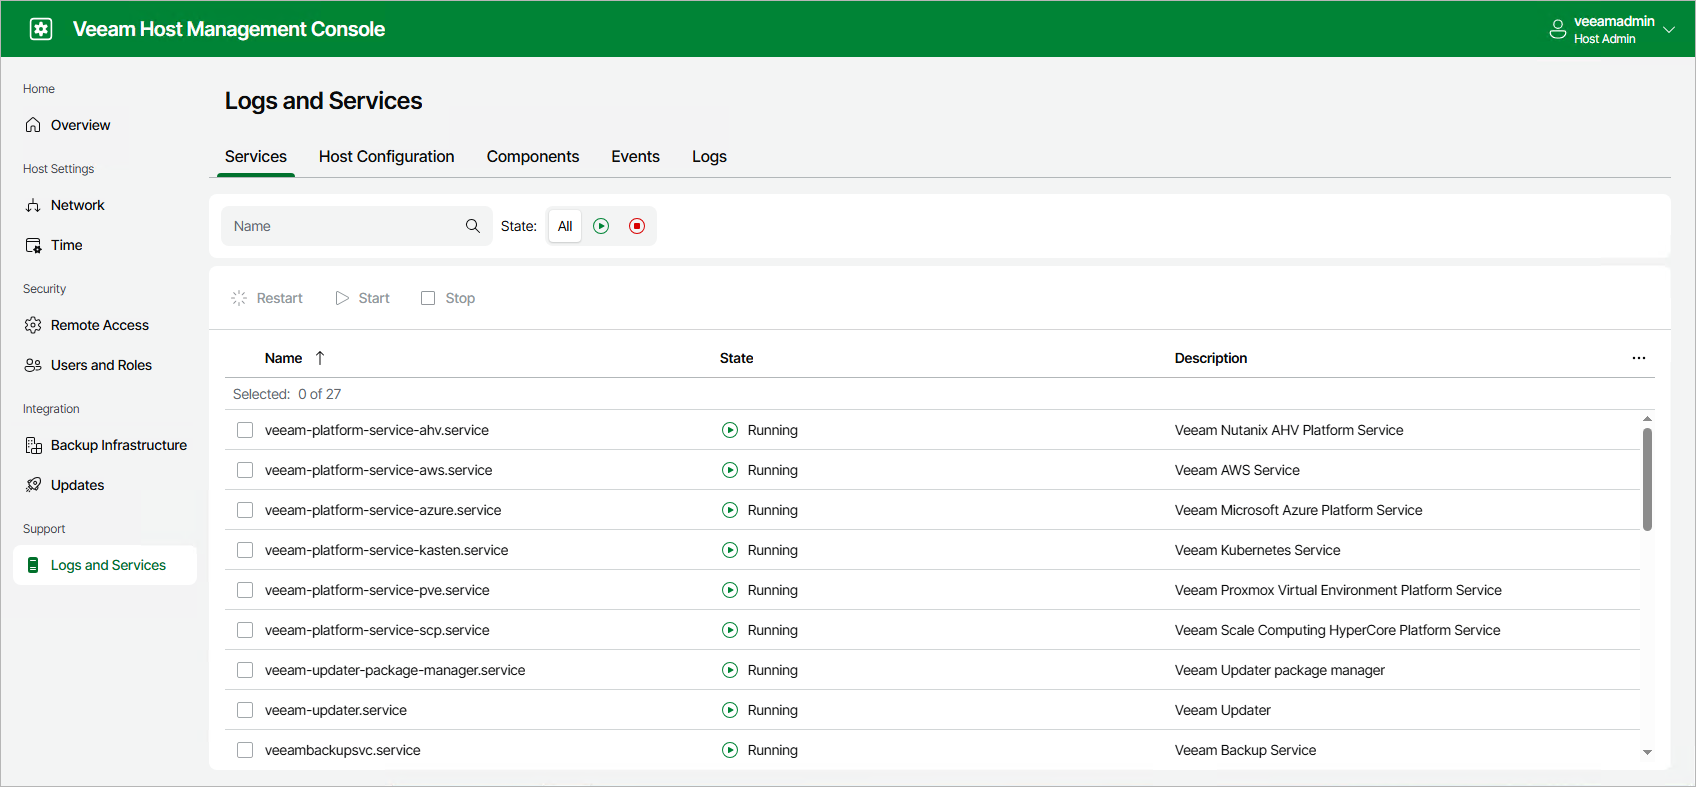
Task: Switch to the Host Configuration tab
Action: pos(387,157)
